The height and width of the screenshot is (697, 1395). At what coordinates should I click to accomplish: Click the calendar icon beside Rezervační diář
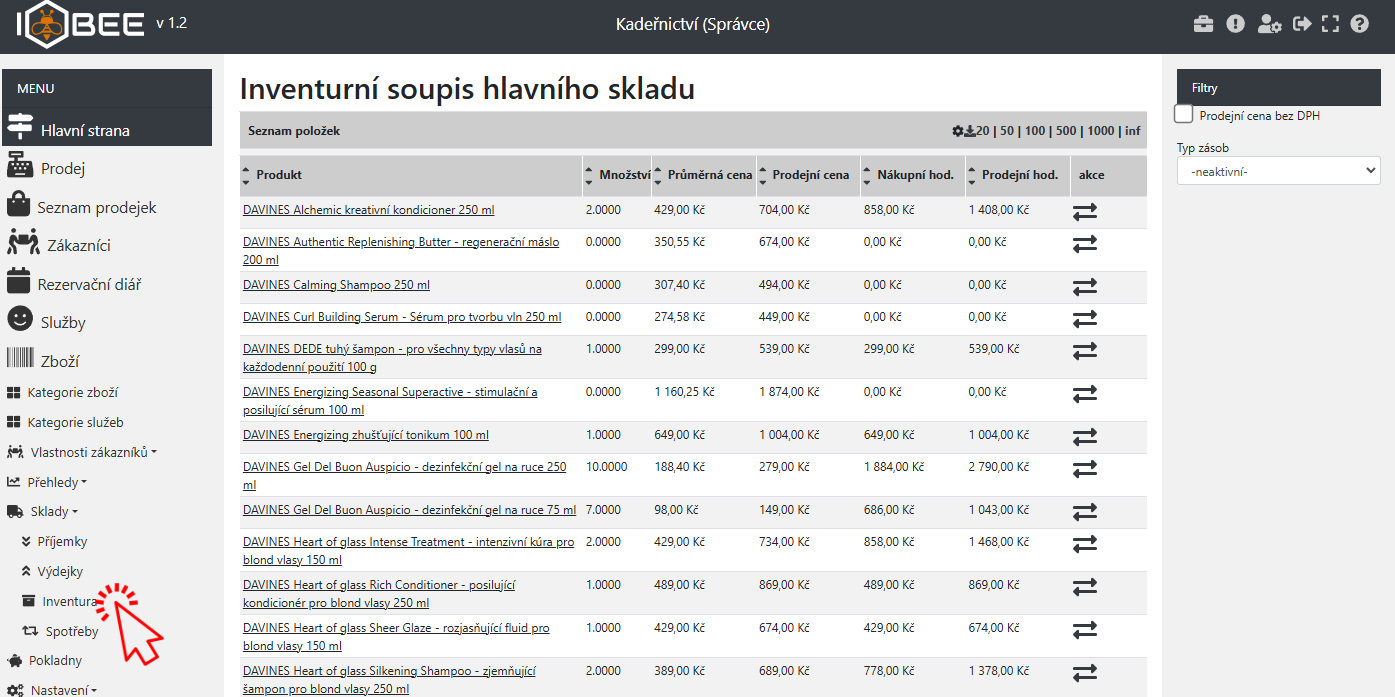pyautogui.click(x=18, y=283)
